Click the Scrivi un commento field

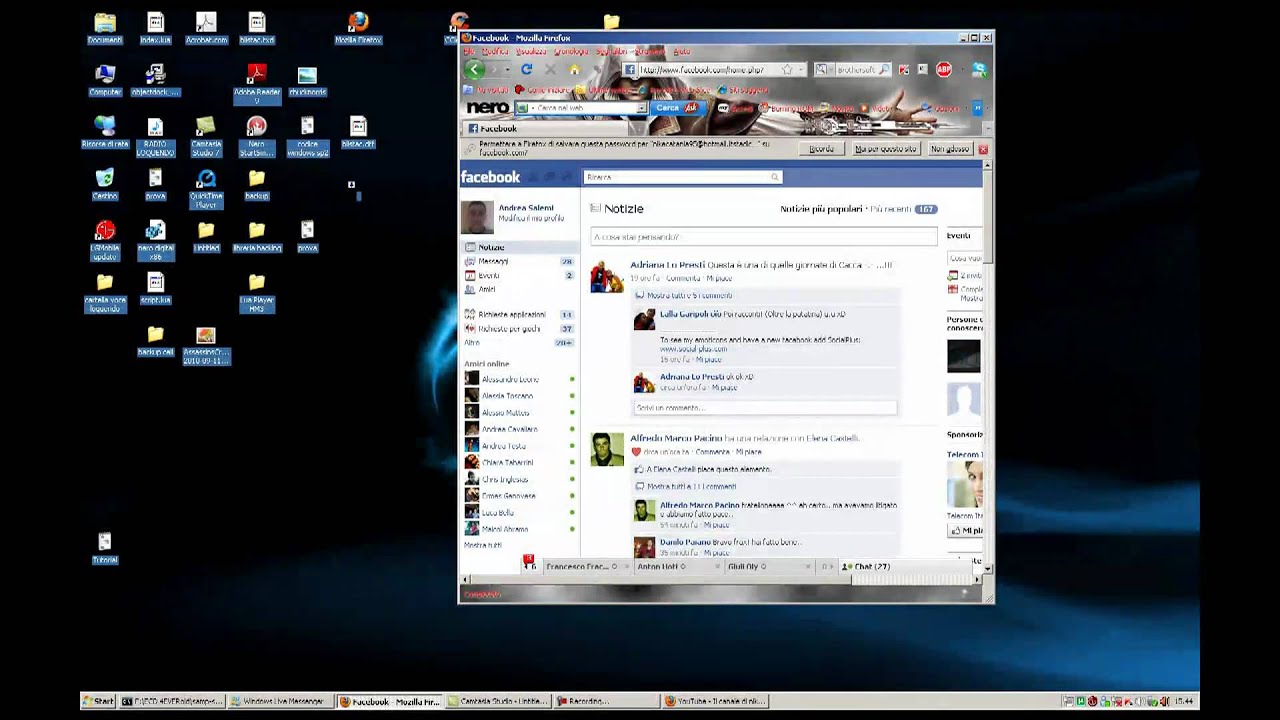[x=765, y=408]
